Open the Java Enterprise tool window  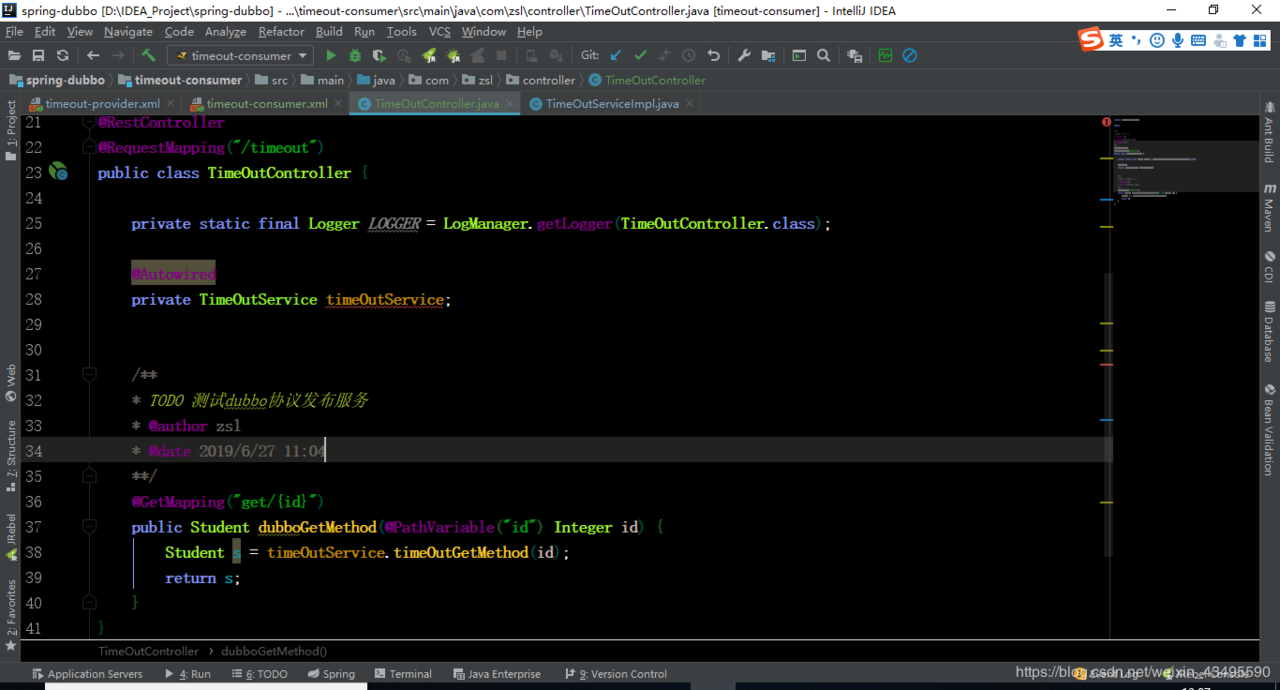pos(497,674)
